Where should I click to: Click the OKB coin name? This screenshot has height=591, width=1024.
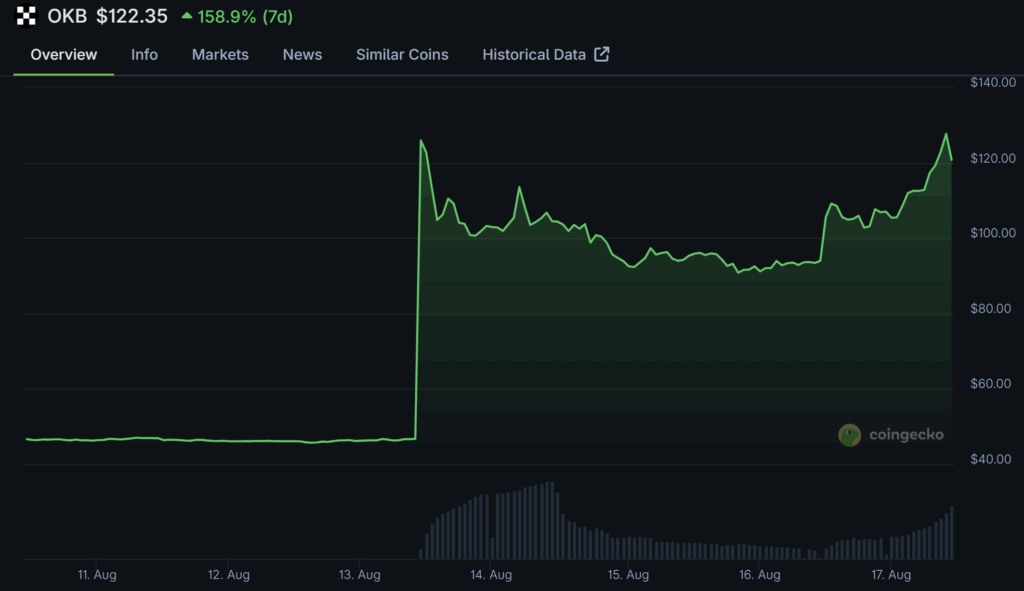tap(67, 16)
